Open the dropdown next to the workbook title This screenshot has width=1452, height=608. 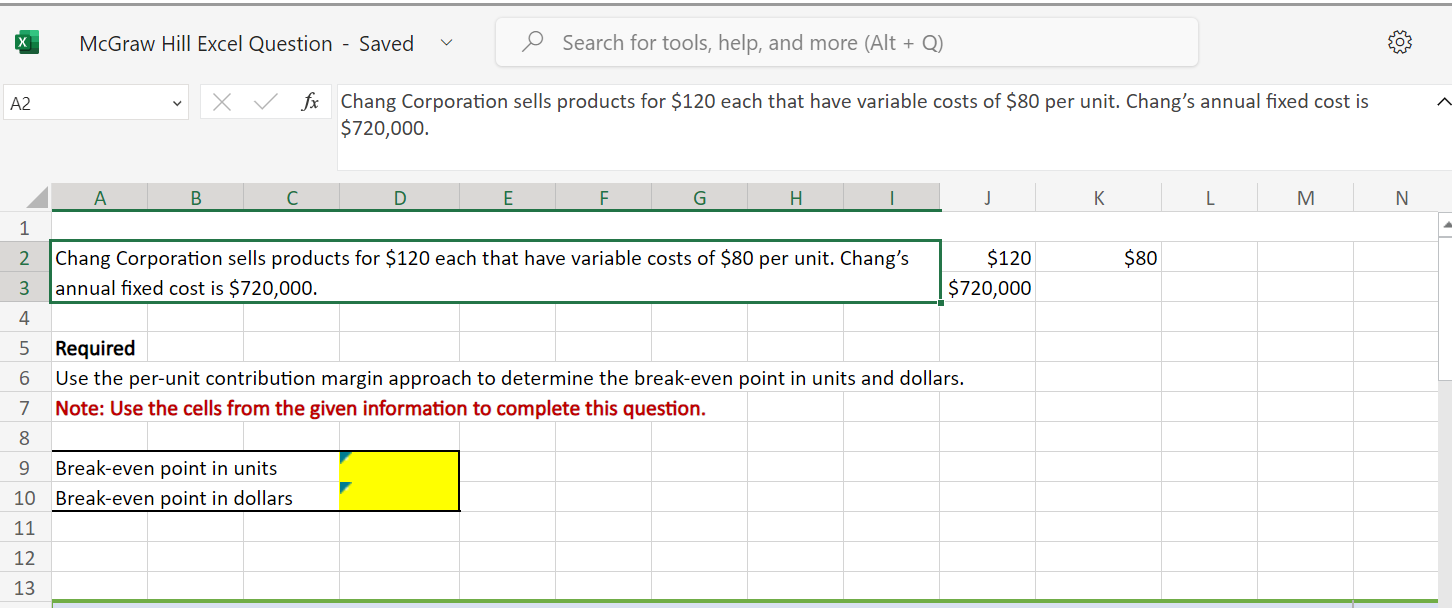tap(446, 42)
